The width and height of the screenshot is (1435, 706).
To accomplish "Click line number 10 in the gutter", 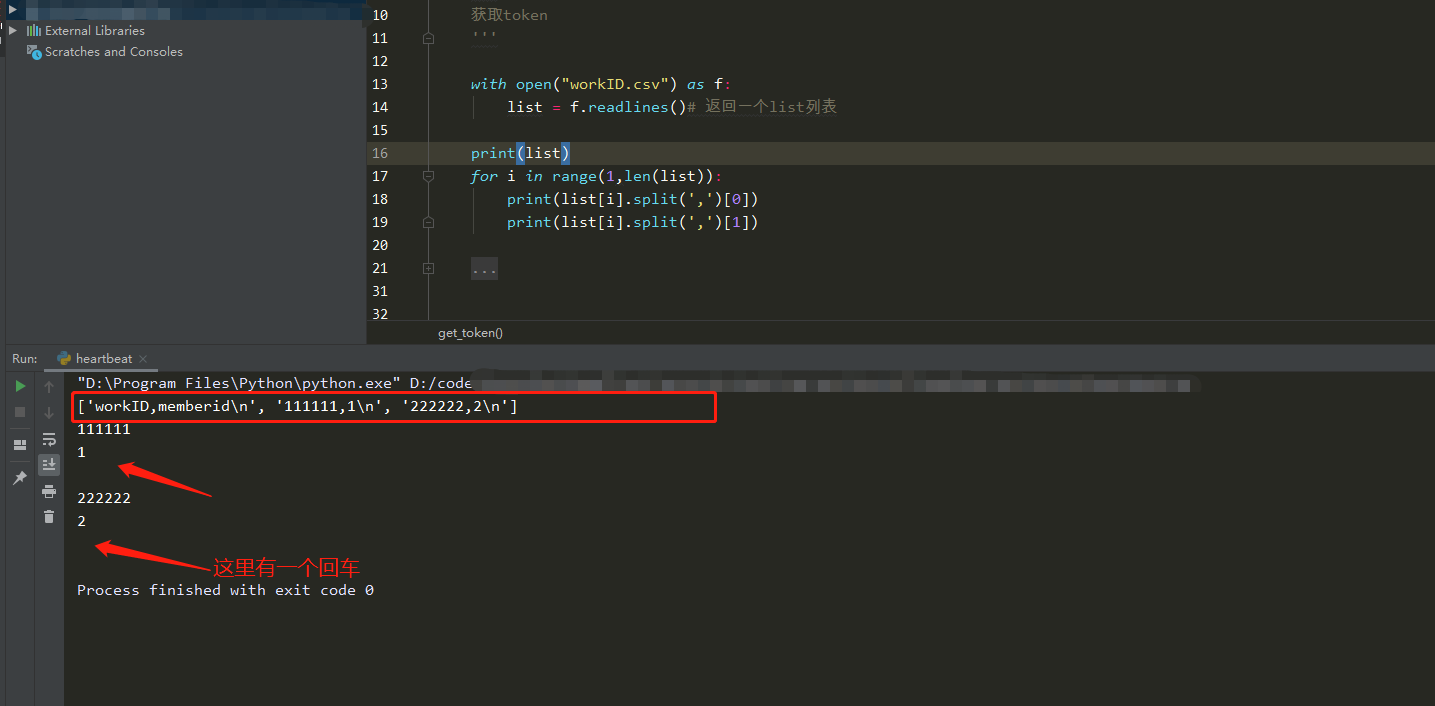I will click(x=379, y=15).
